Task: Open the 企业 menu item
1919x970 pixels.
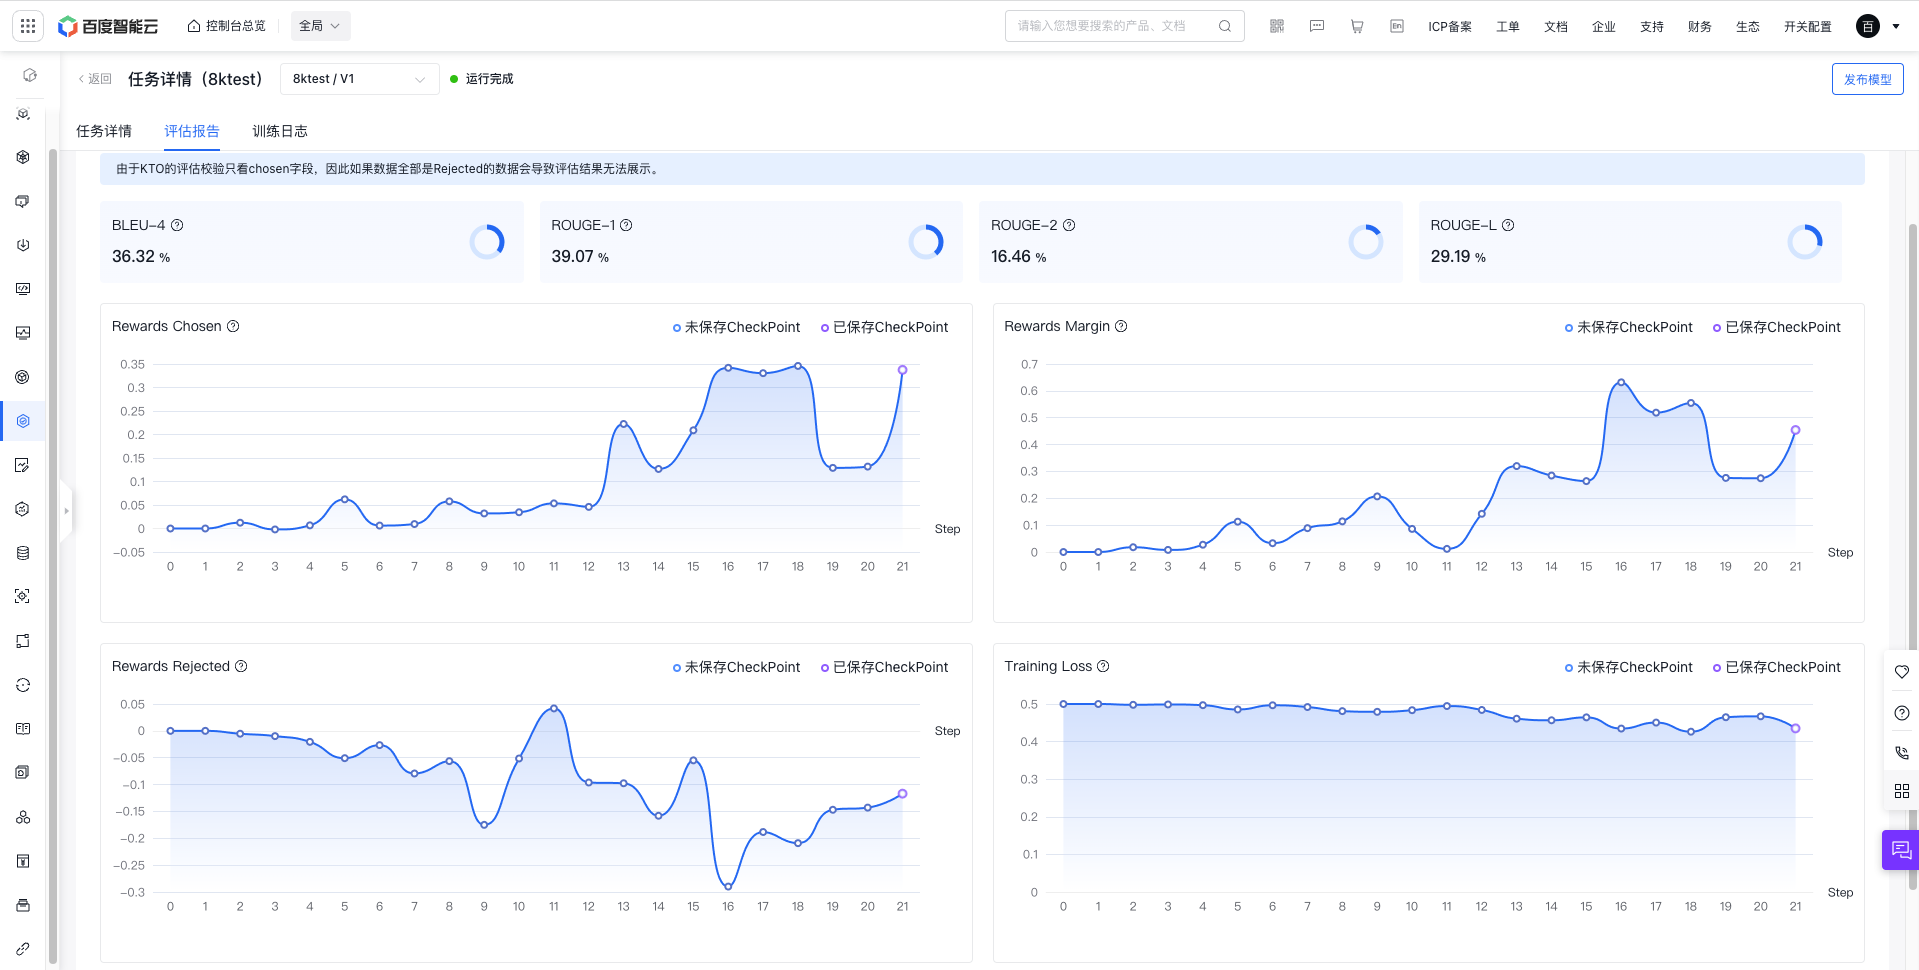Action: 1604,27
